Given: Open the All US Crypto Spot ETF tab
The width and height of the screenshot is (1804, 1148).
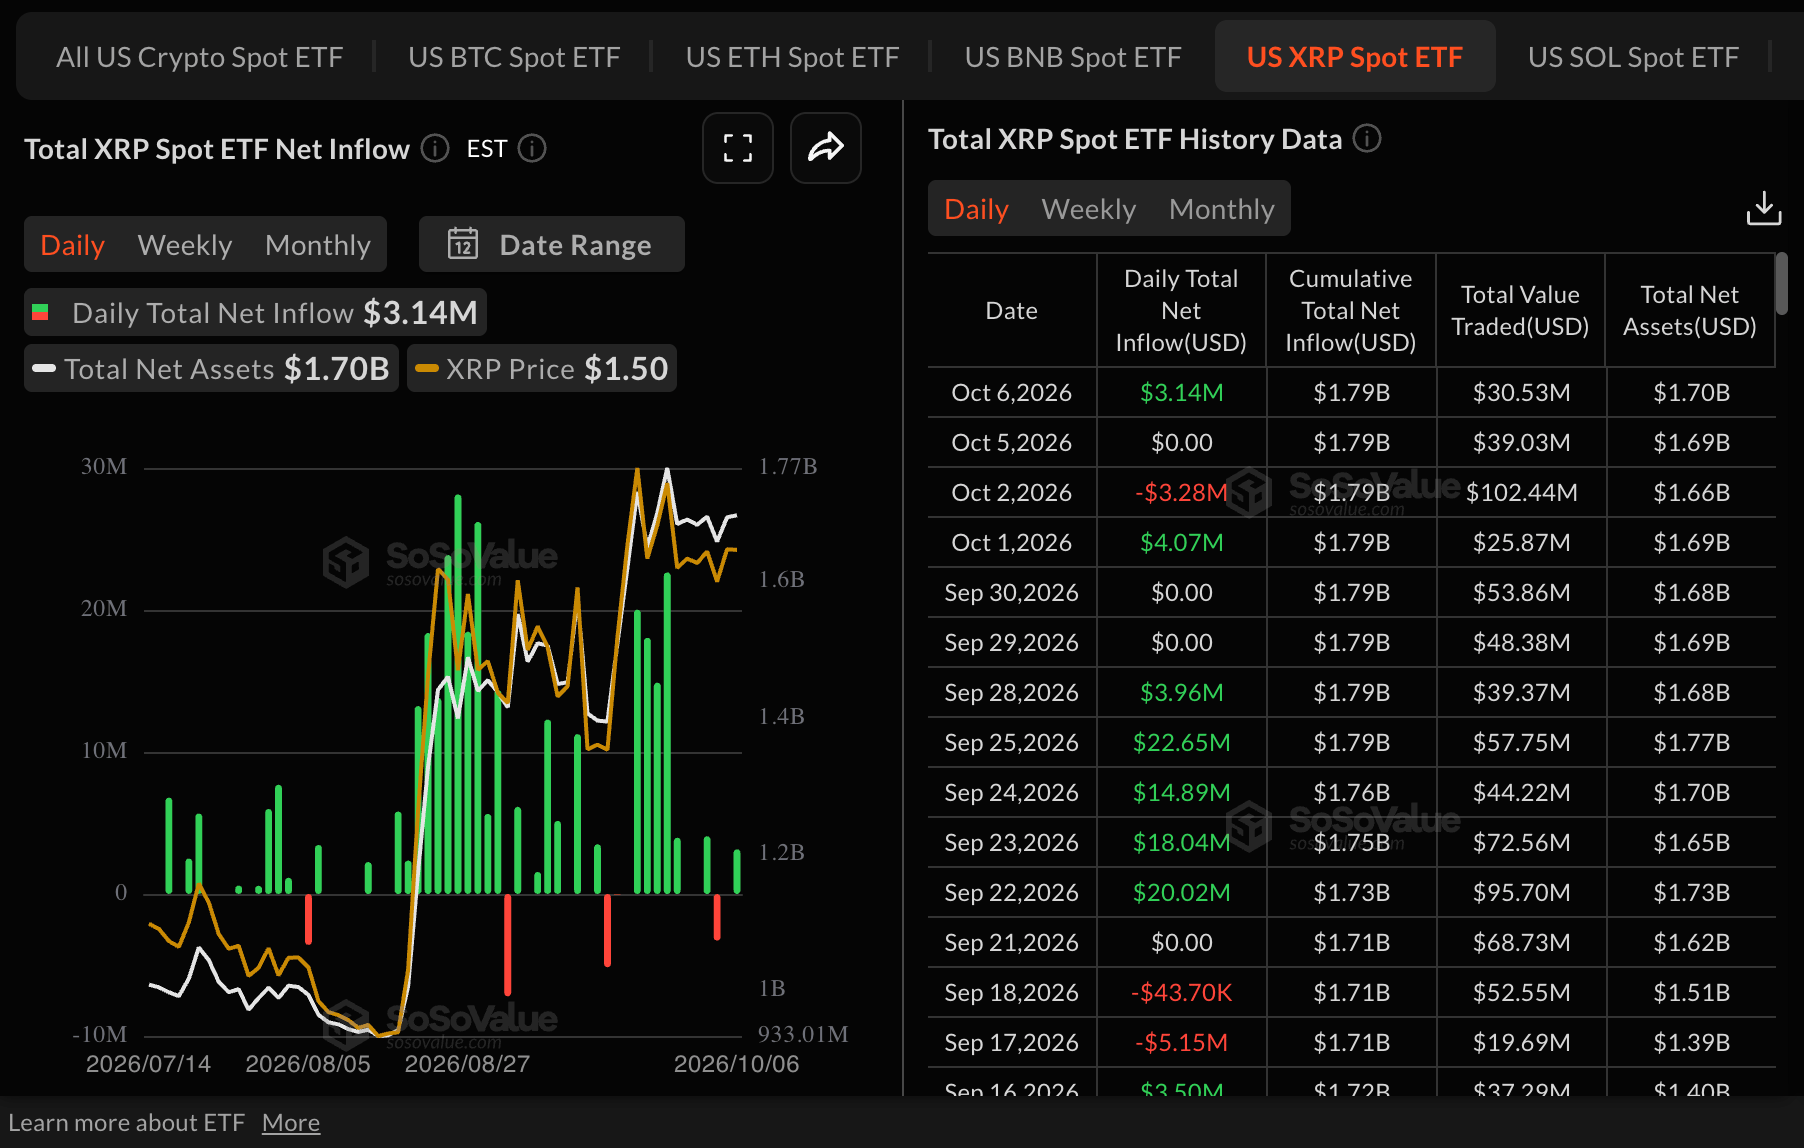Looking at the screenshot, I should point(200,57).
